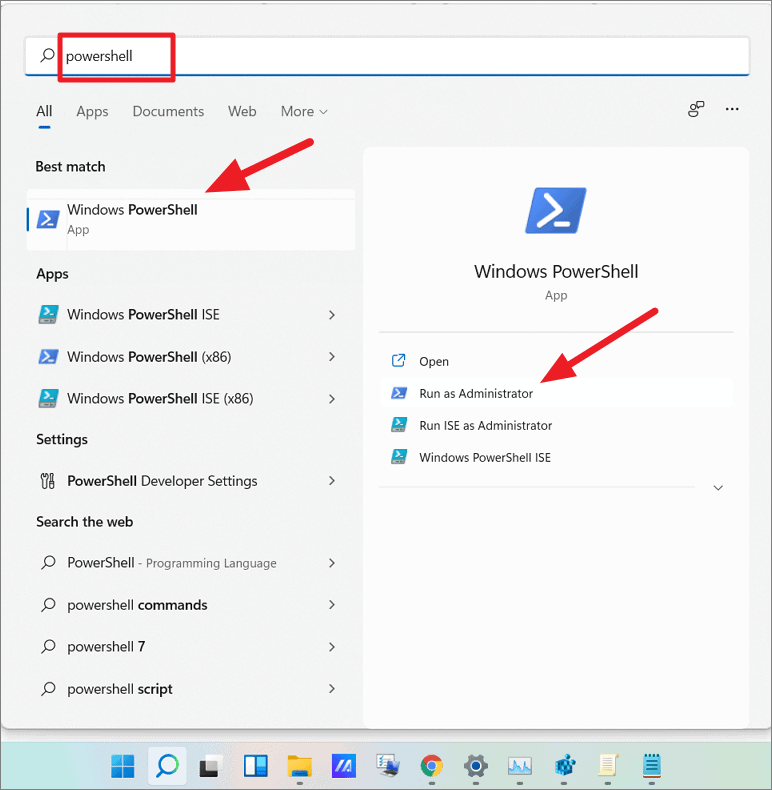This screenshot has height=790, width=772.
Task: Open the three-dot options menu
Action: pyautogui.click(x=732, y=109)
